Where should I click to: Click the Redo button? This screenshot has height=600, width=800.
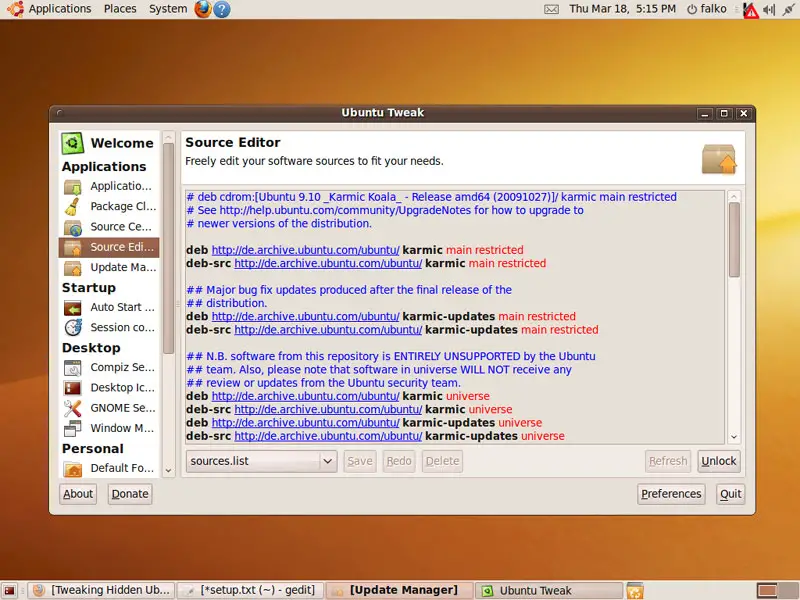(399, 461)
